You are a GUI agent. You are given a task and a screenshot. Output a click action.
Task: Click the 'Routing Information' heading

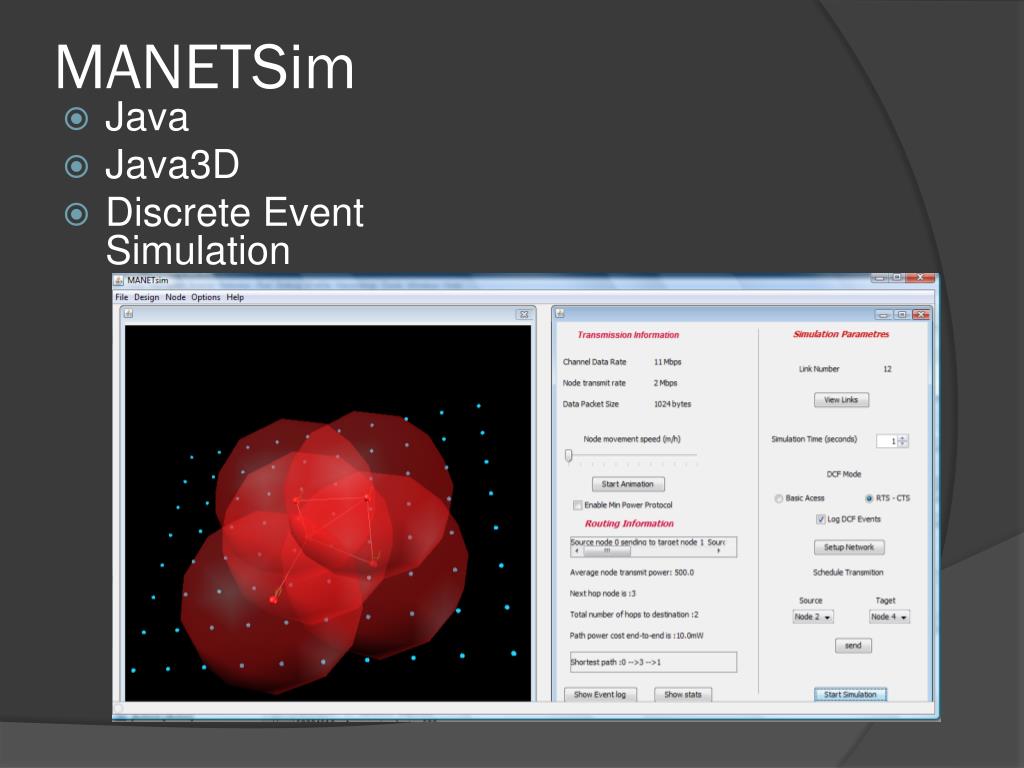coord(629,524)
